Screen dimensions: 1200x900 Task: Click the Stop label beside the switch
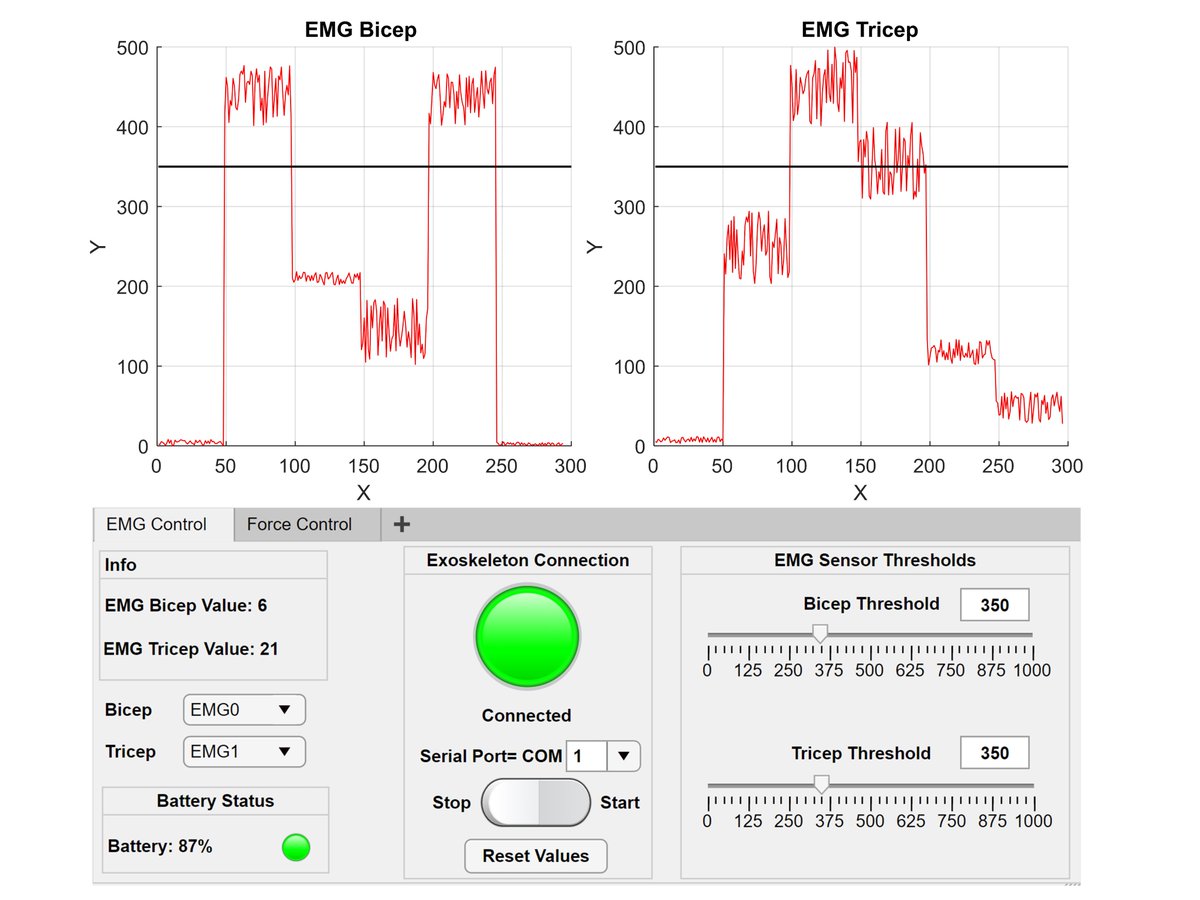click(452, 802)
